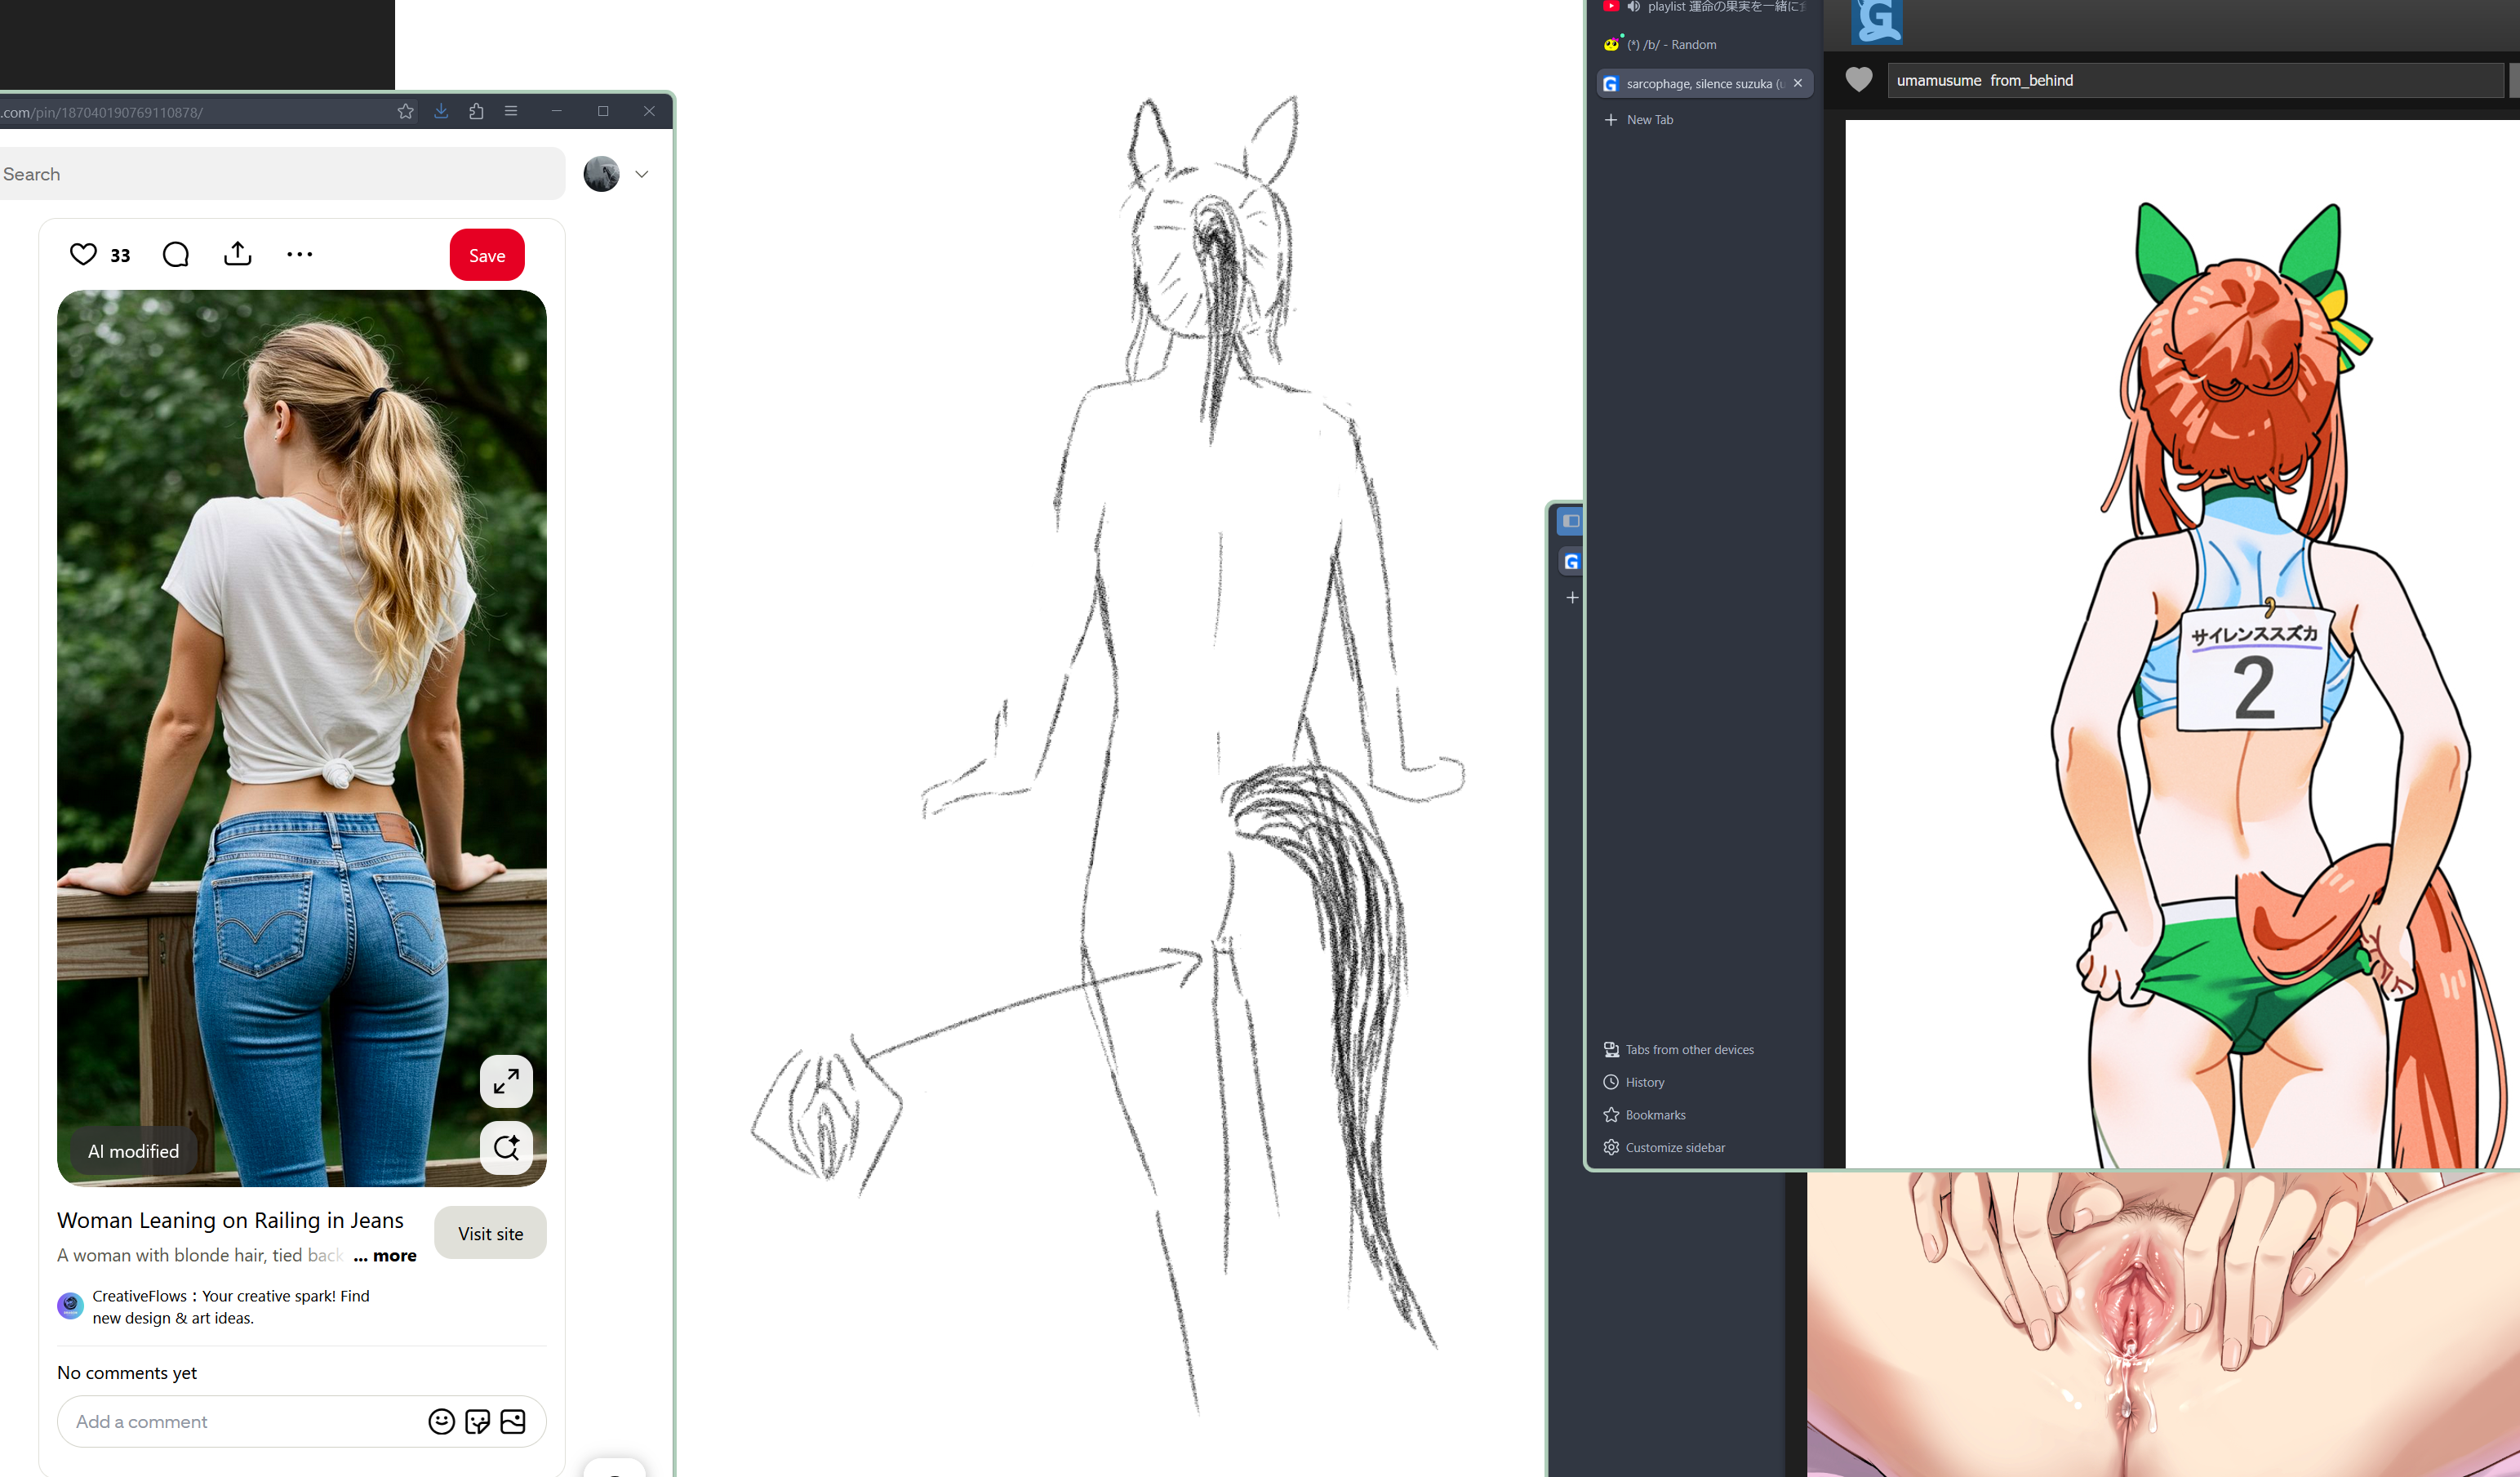Viewport: 2520px width, 1477px height.
Task: Click the main pin photo thumbnail
Action: (302, 738)
